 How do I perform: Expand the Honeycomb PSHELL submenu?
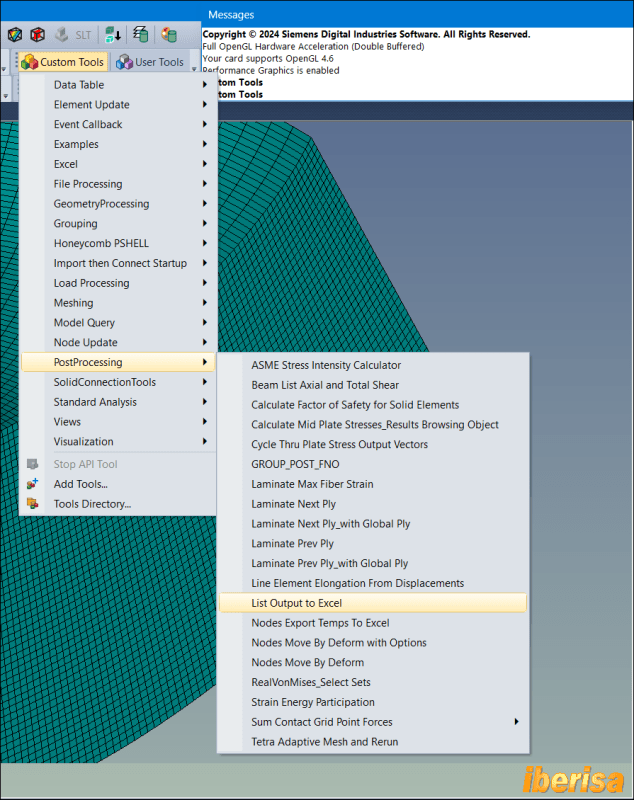118,243
